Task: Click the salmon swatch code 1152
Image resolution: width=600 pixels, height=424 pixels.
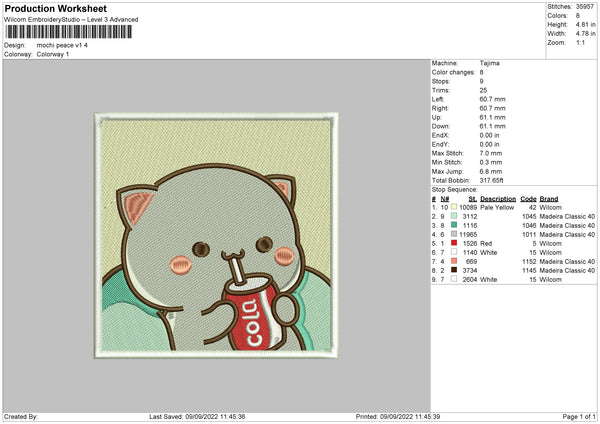Action: pos(454,261)
